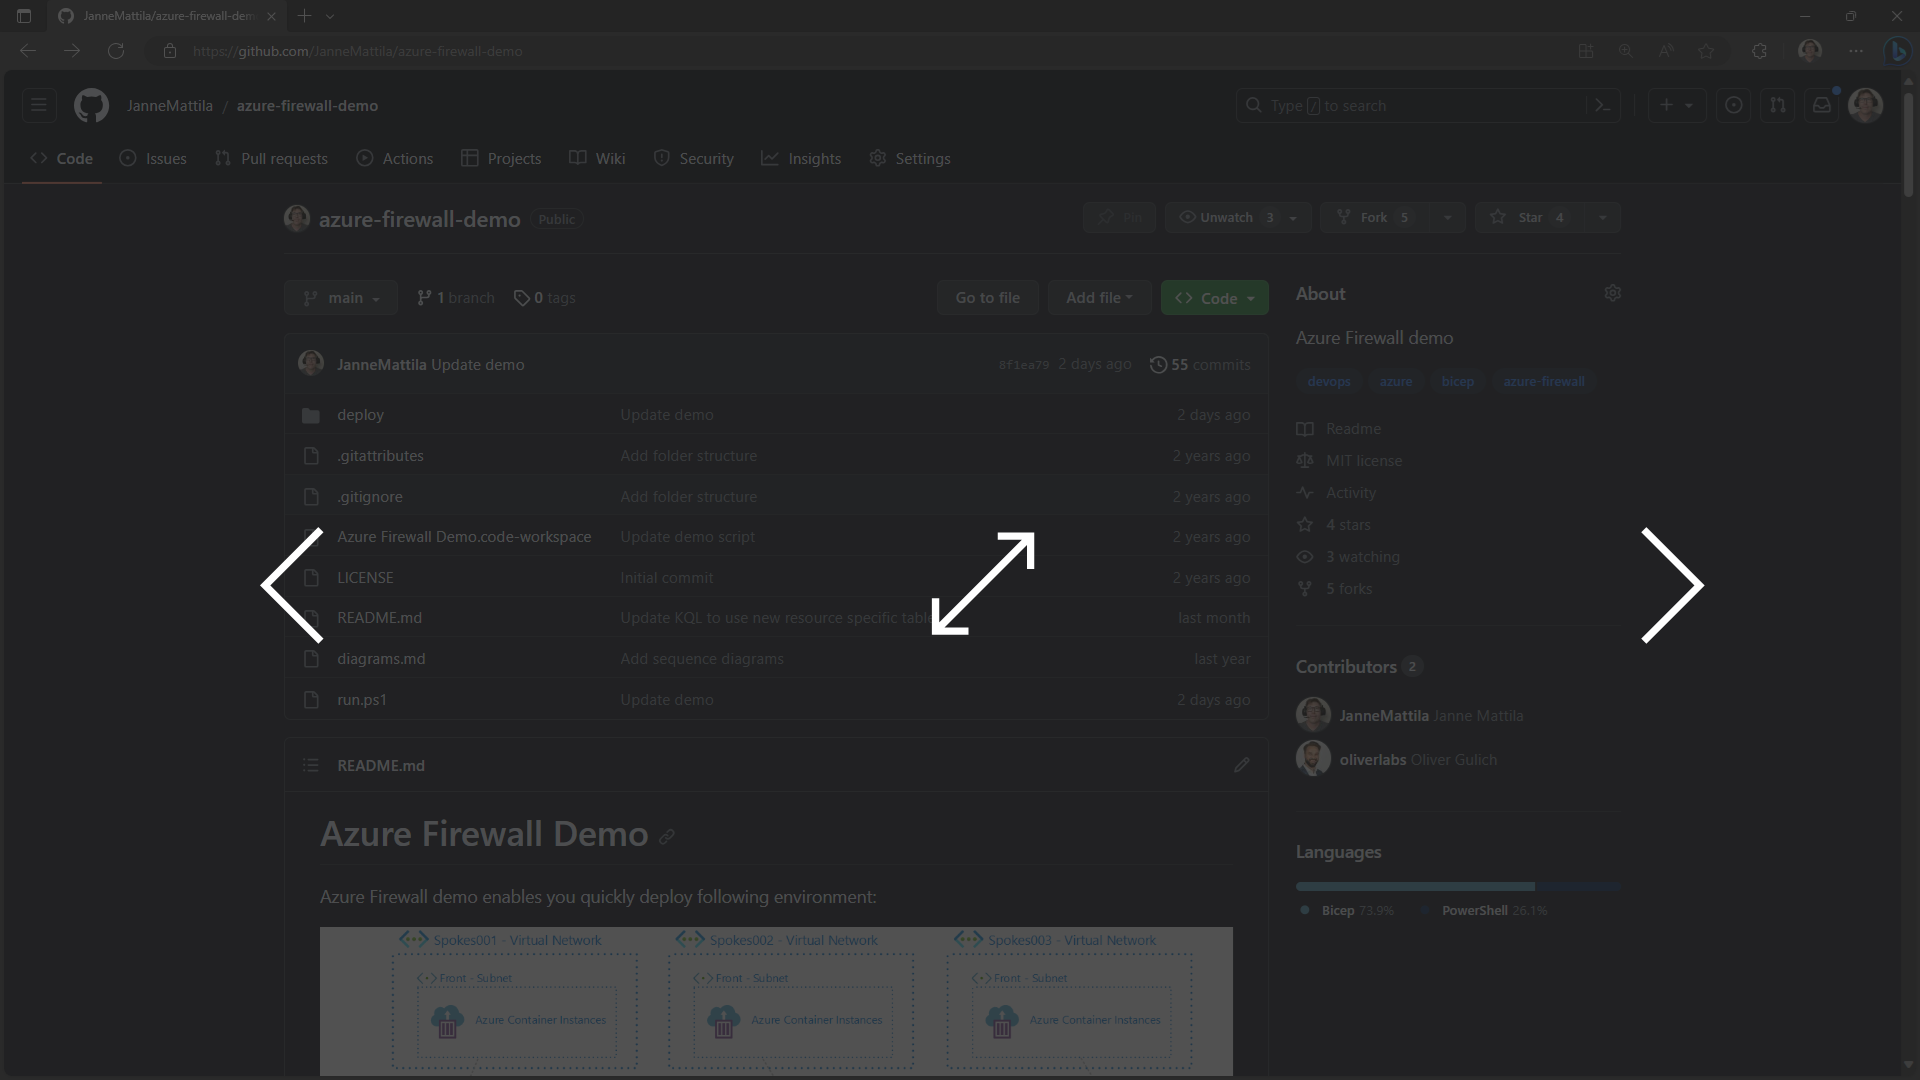Copy anchor link next to Azure Firewall Demo heading
The width and height of the screenshot is (1920, 1080).
667,837
